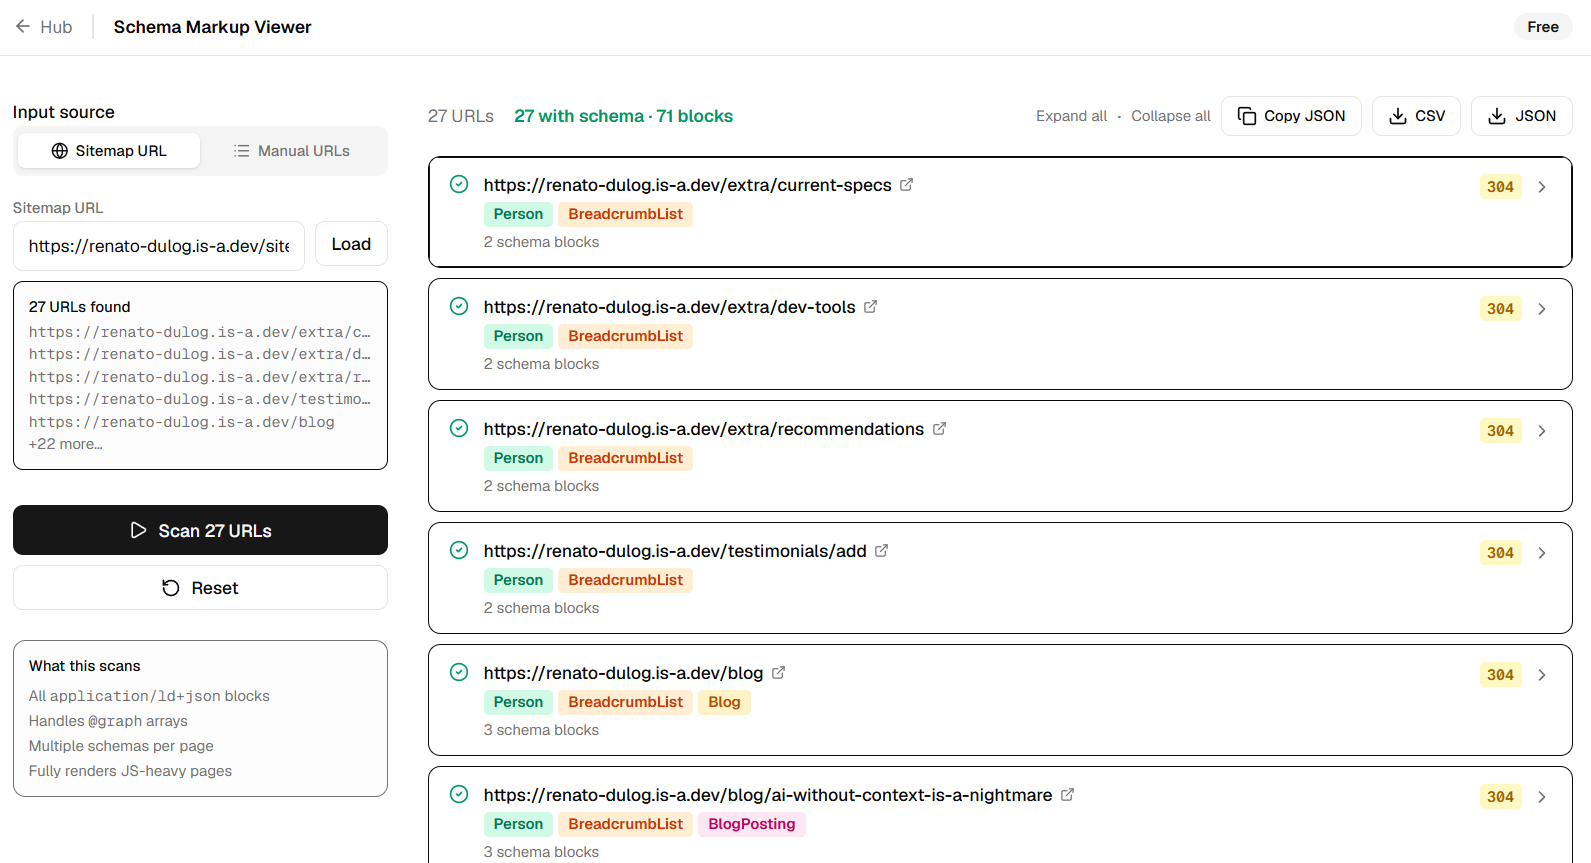Image resolution: width=1591 pixels, height=863 pixels.
Task: Click the 304 status badge for the /blog row
Action: click(1500, 675)
